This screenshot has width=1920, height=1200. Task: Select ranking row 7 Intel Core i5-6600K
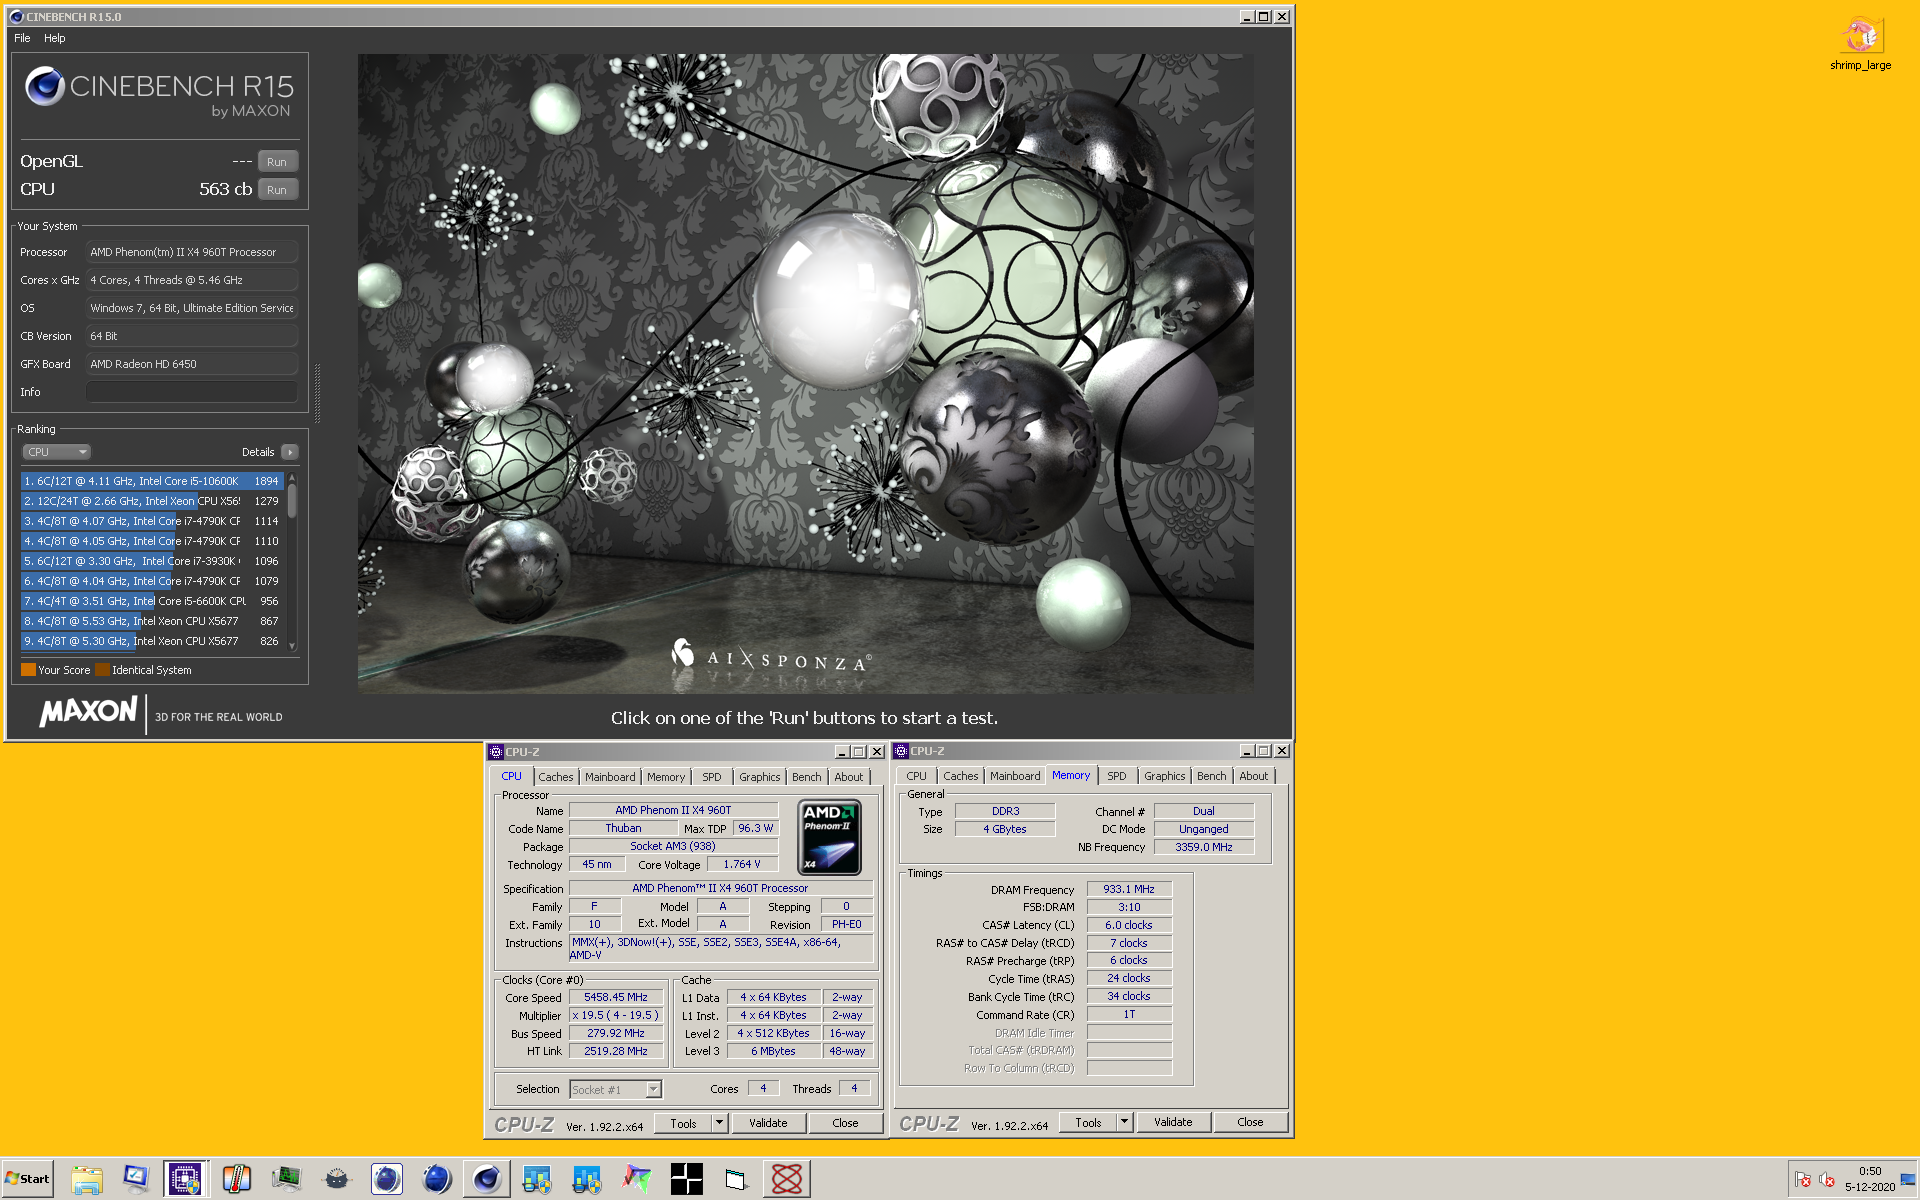point(152,601)
